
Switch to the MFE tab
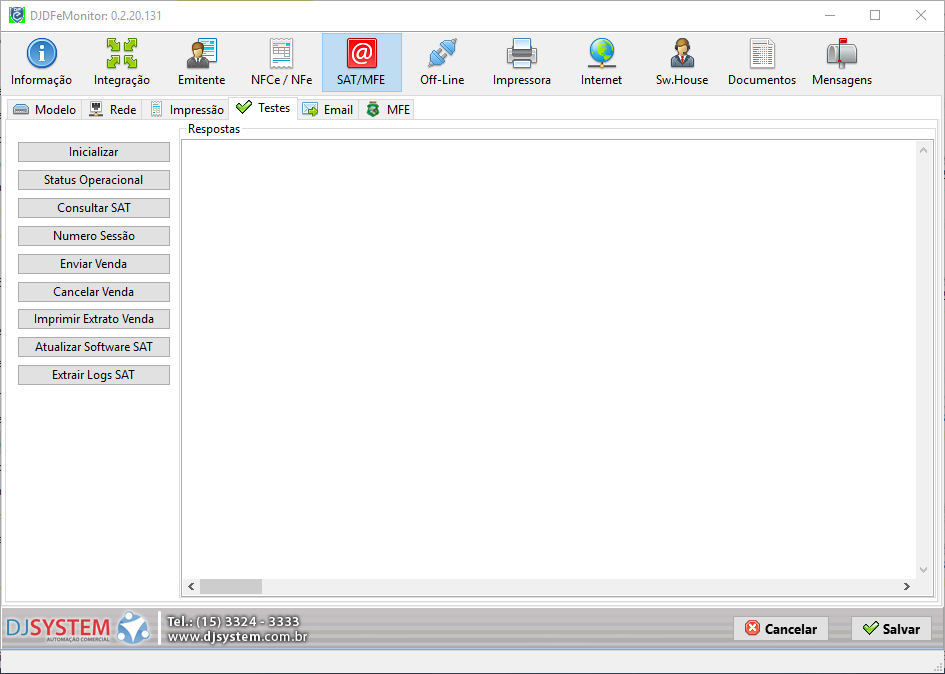tap(387, 110)
